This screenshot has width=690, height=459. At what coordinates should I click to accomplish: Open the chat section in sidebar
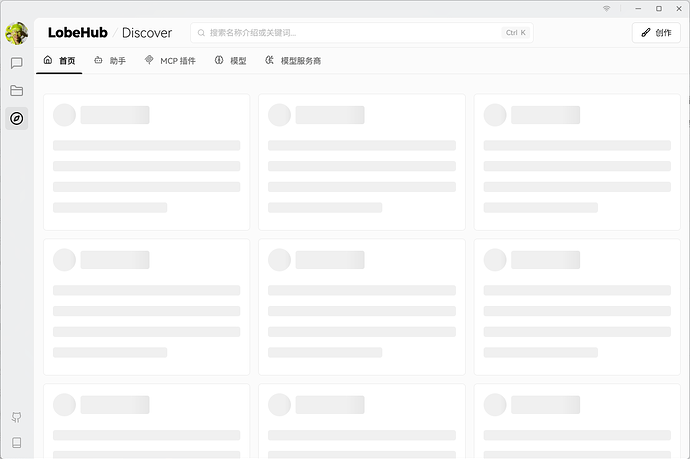coord(17,63)
